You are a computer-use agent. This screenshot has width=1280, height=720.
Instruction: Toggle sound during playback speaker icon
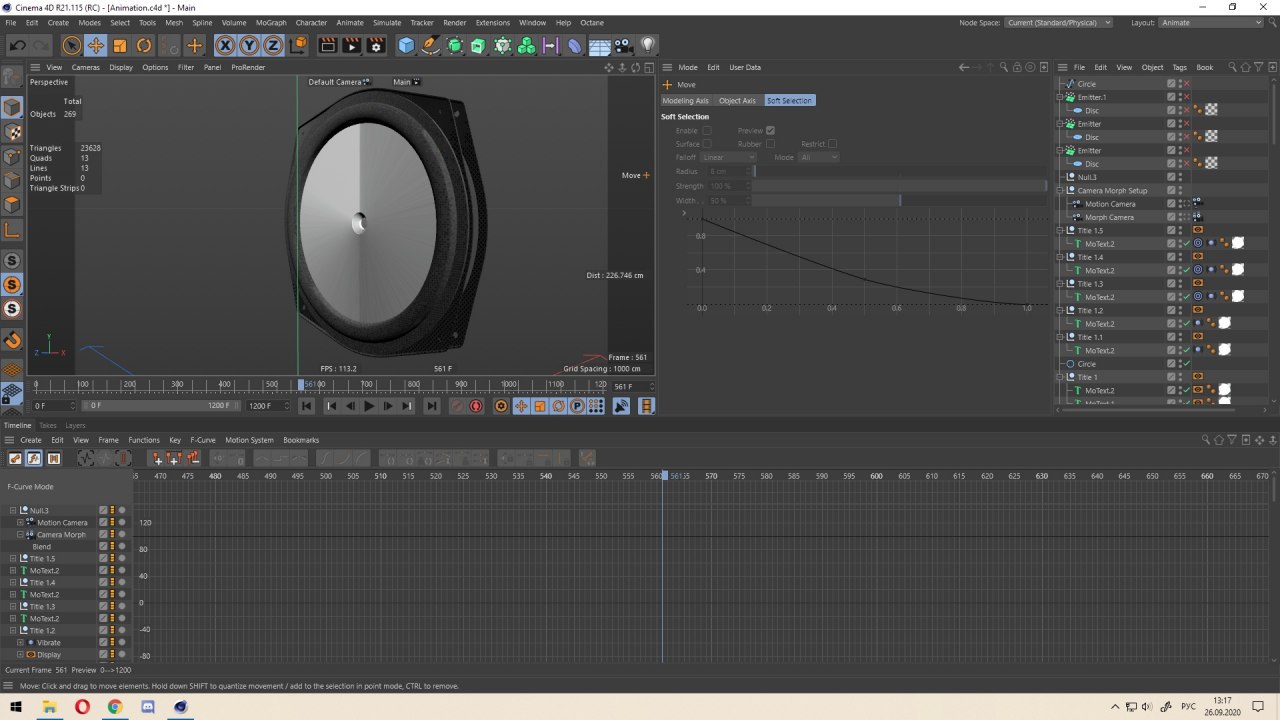click(x=621, y=406)
